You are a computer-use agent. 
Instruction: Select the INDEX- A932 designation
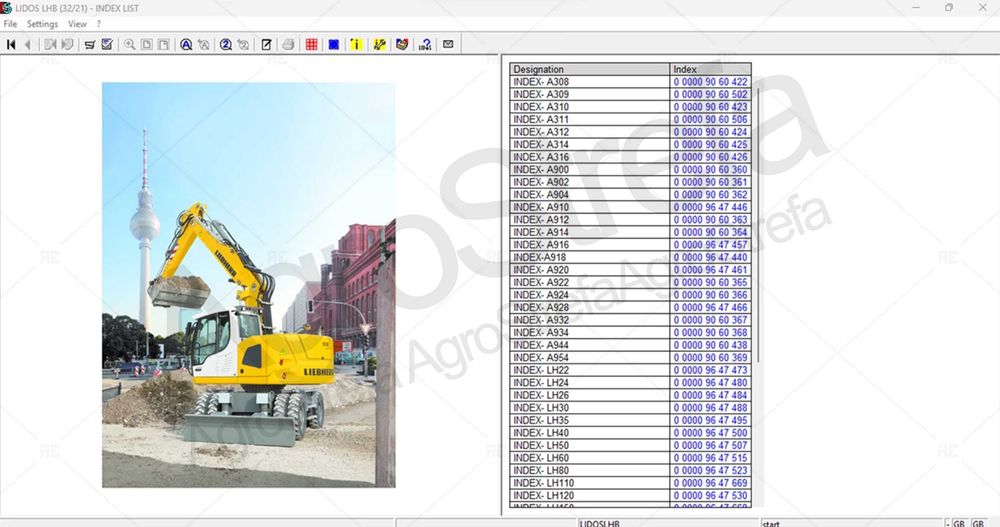(x=541, y=320)
